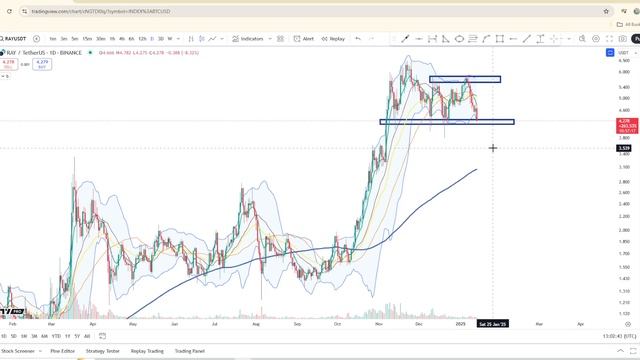640x360 pixels.
Task: Select the 12h timeframe
Action: pyautogui.click(x=142, y=39)
